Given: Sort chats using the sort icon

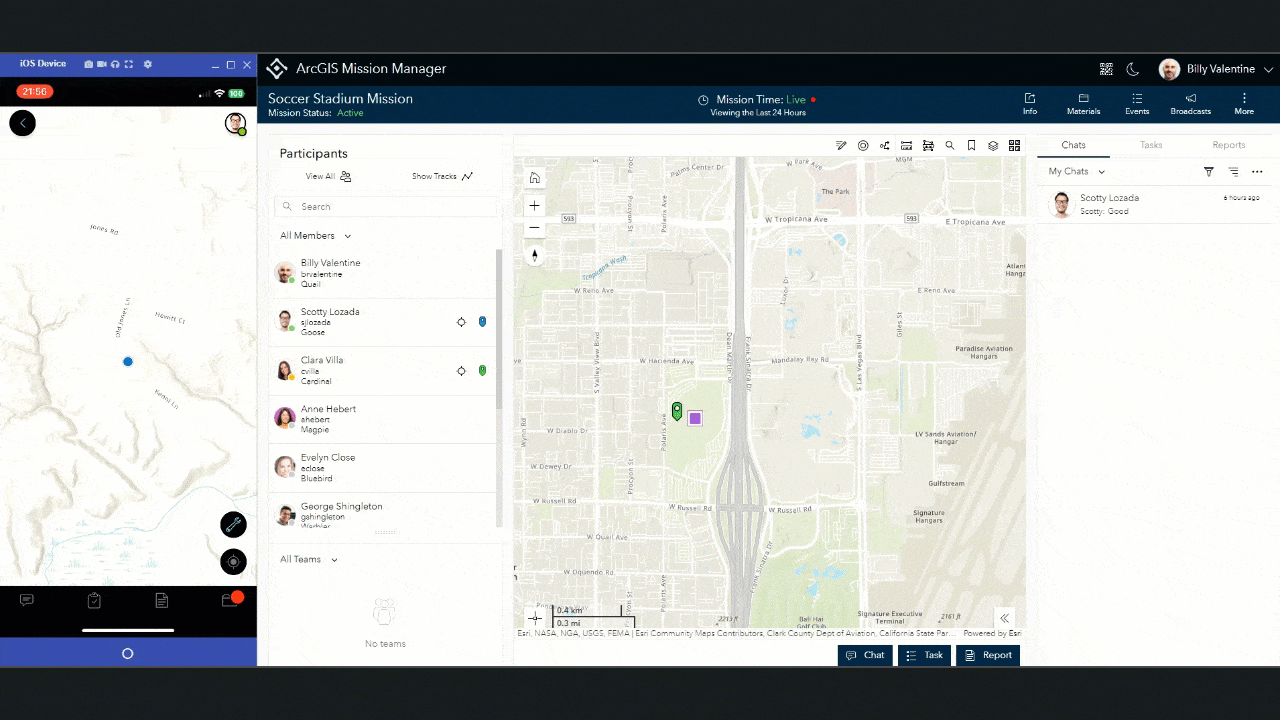Looking at the screenshot, I should pyautogui.click(x=1233, y=172).
